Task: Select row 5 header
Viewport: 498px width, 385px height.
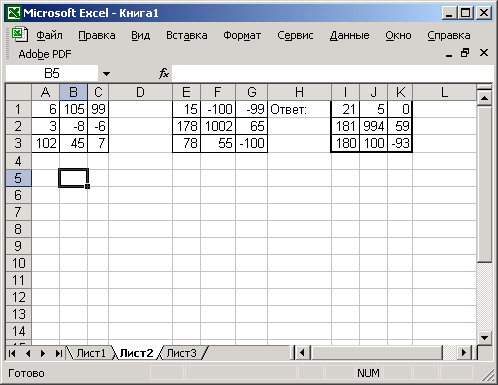Action: click(x=19, y=178)
